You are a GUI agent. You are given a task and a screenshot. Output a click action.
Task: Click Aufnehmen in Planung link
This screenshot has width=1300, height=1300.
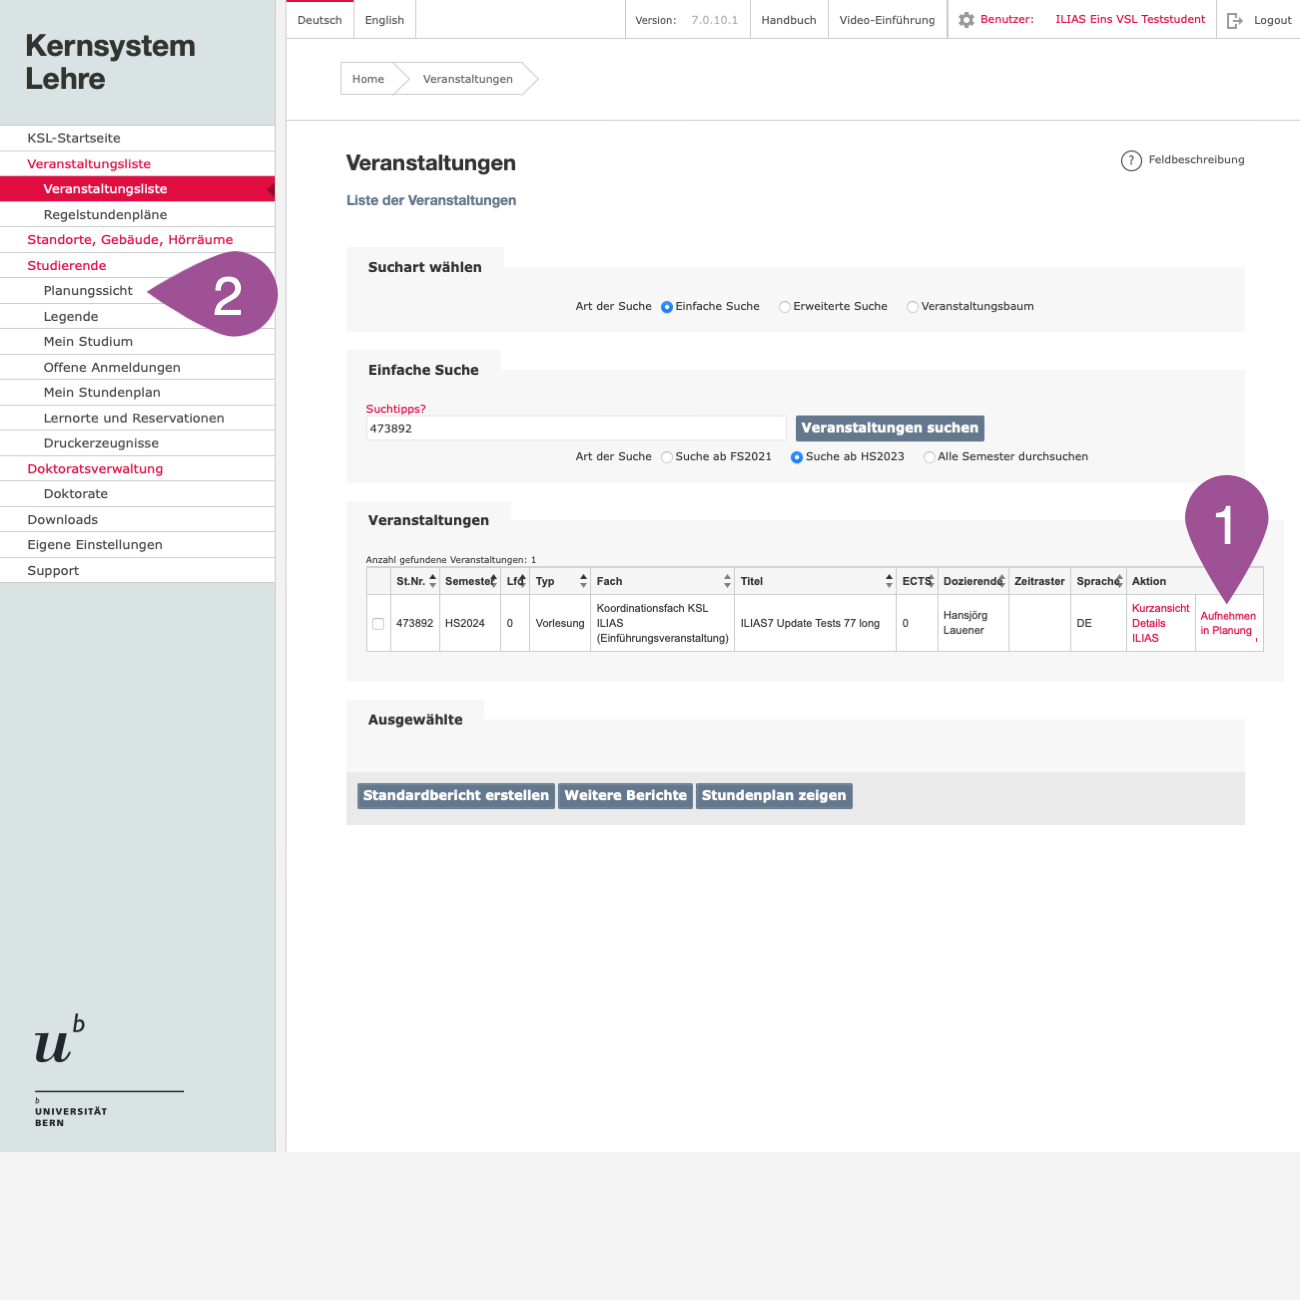click(1227, 624)
